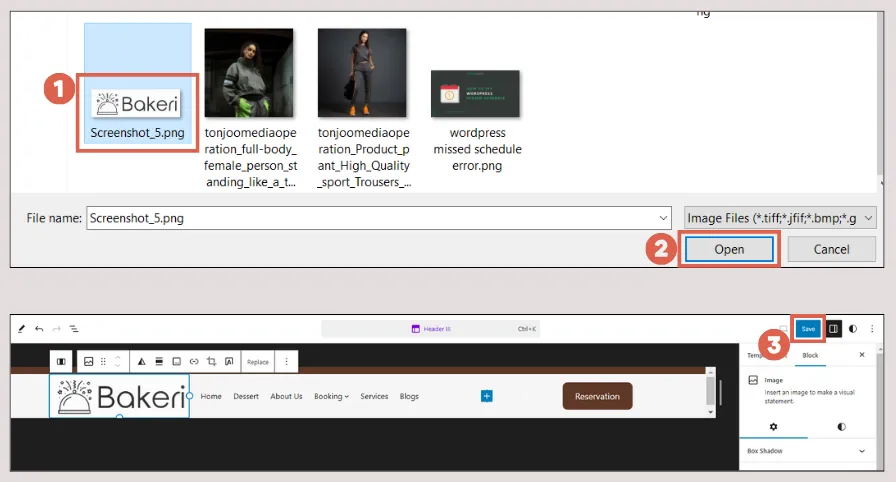Image resolution: width=896 pixels, height=482 pixels.
Task: Open the Document Overview list view icon
Action: [74, 329]
